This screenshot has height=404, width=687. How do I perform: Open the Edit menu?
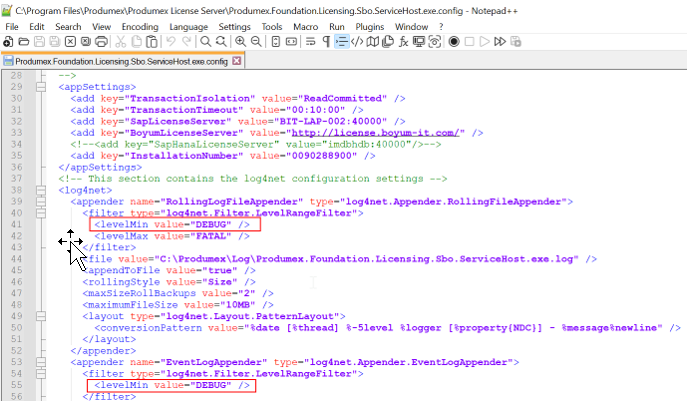point(37,27)
